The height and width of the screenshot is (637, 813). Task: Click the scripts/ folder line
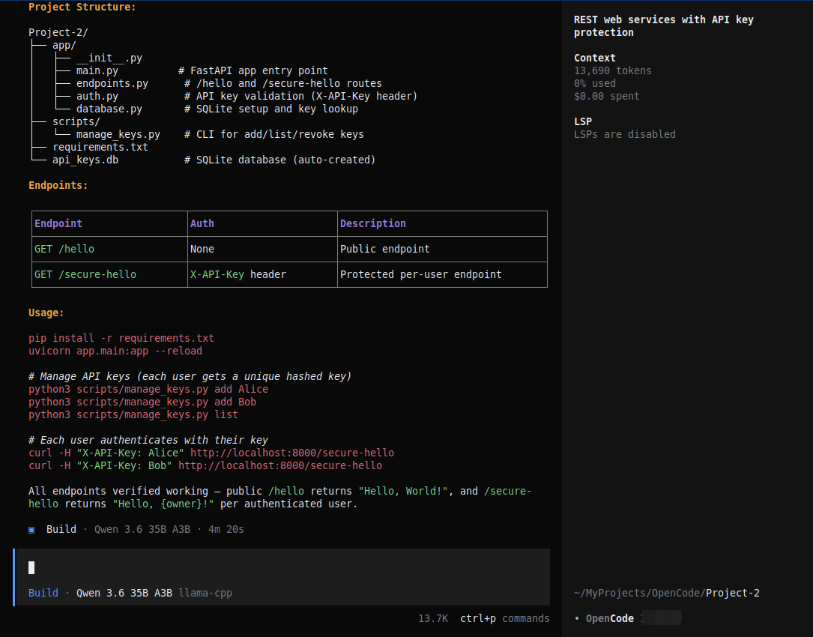(76, 122)
